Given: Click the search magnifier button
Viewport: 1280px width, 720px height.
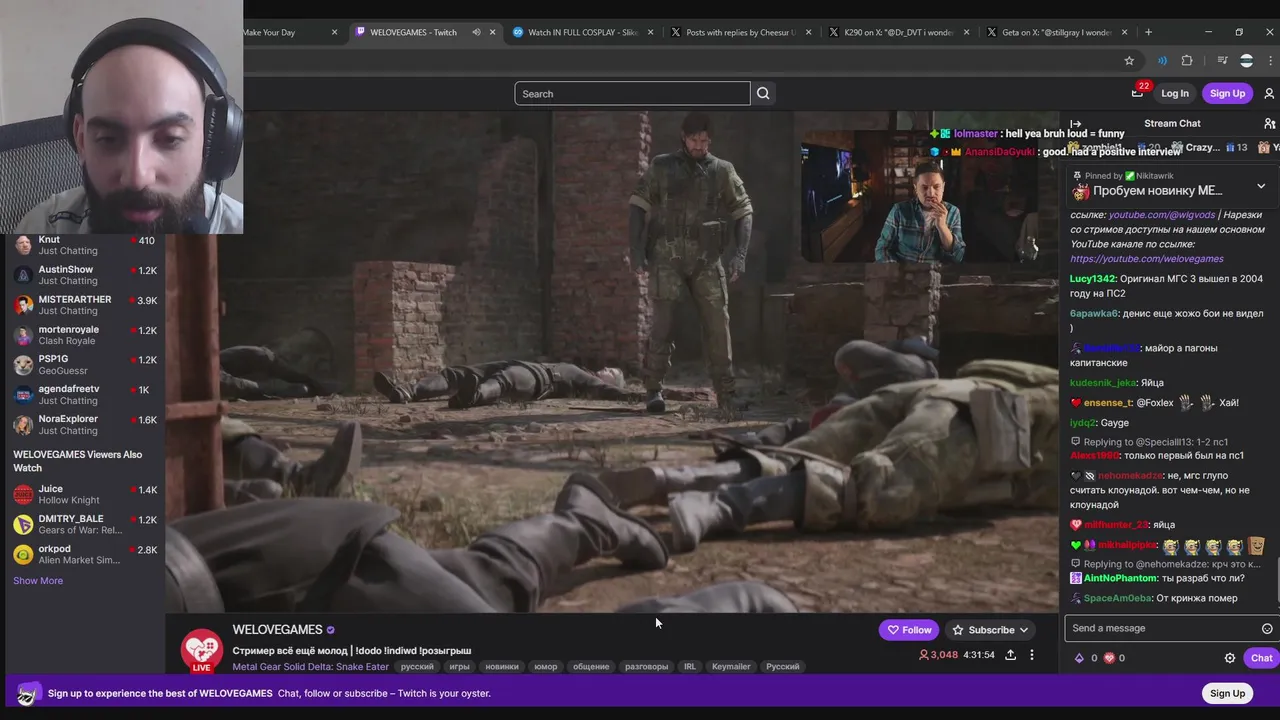Looking at the screenshot, I should [x=763, y=94].
